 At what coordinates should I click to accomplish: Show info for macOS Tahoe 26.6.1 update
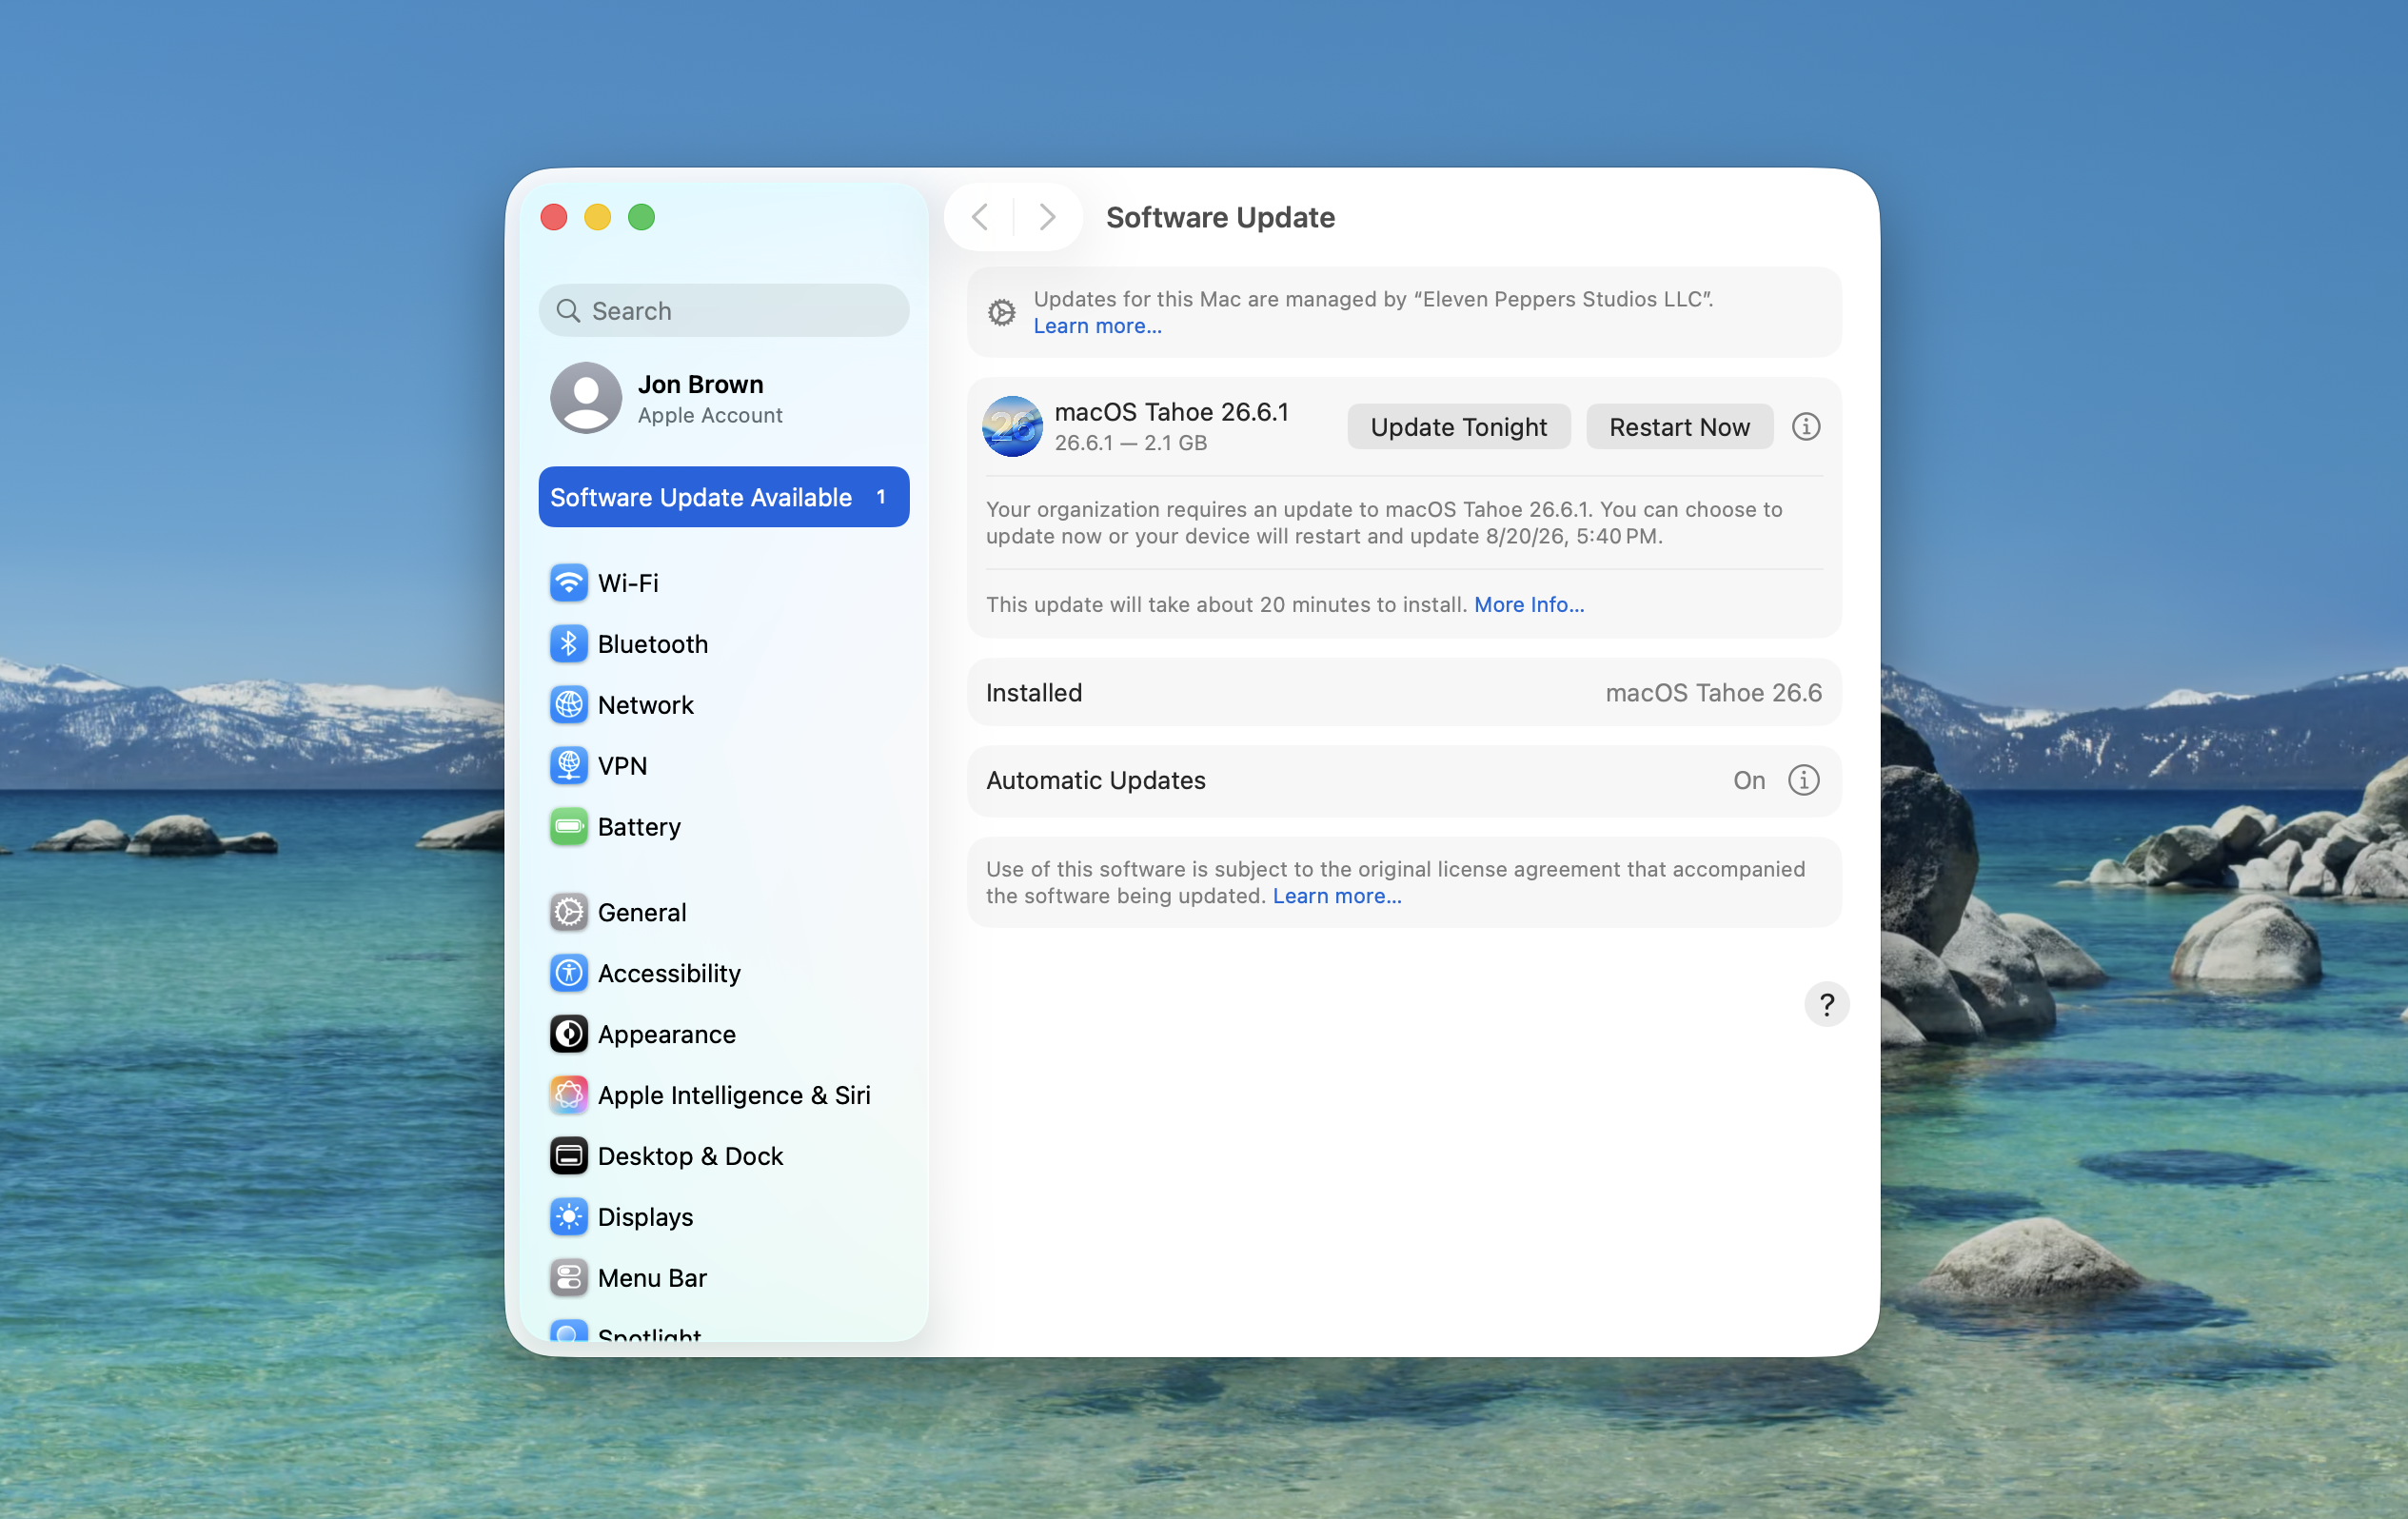(x=1805, y=427)
